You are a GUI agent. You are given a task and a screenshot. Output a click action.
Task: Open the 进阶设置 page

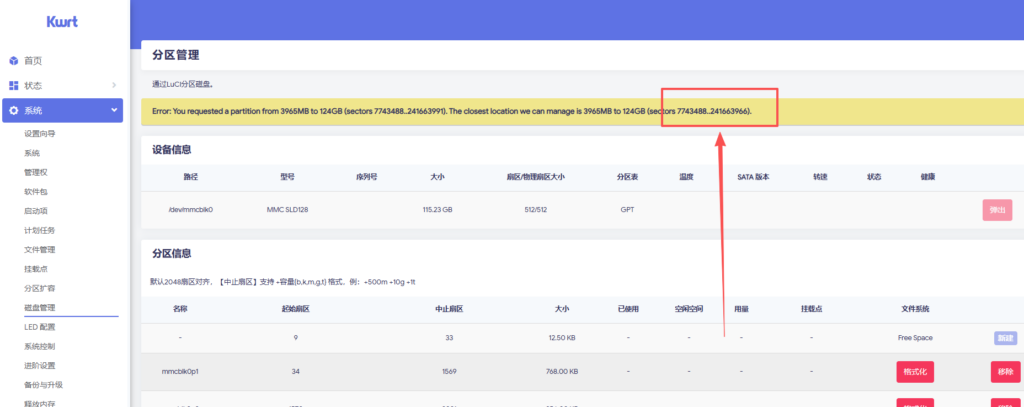tap(39, 365)
